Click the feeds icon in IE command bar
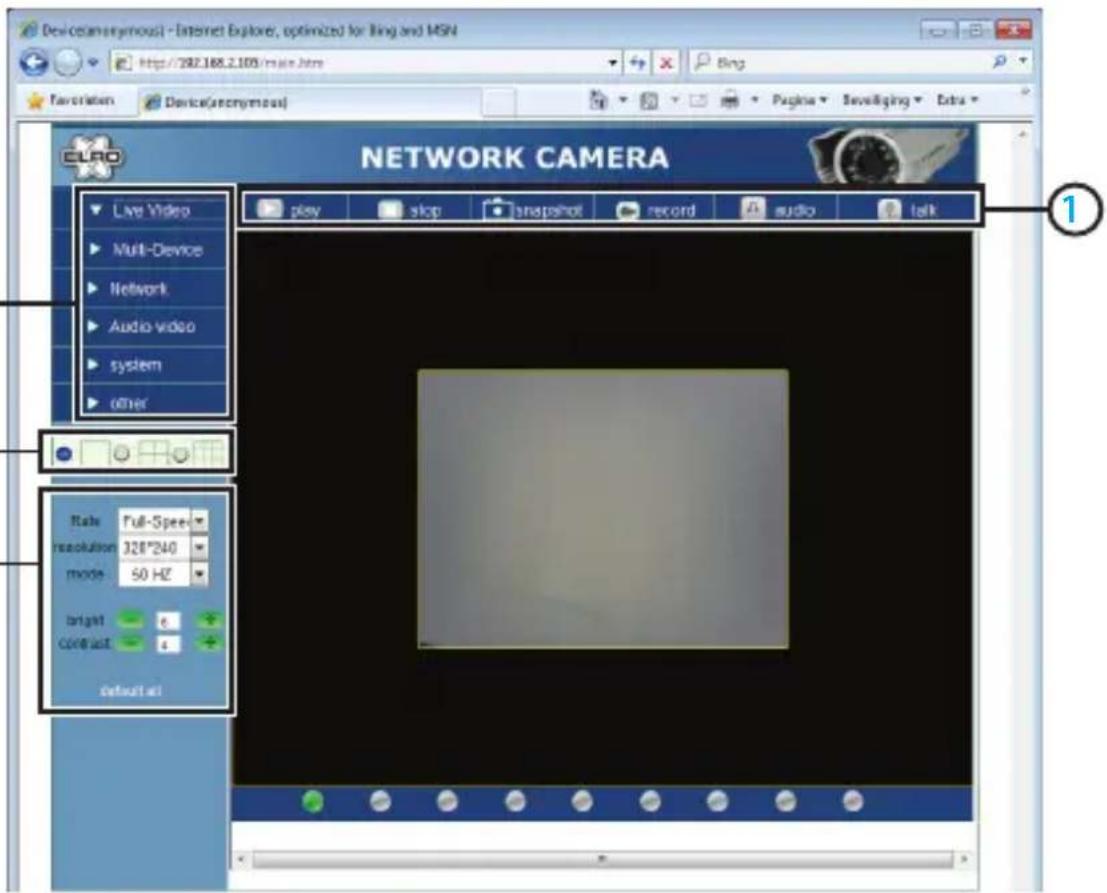The width and height of the screenshot is (1107, 893). (649, 101)
